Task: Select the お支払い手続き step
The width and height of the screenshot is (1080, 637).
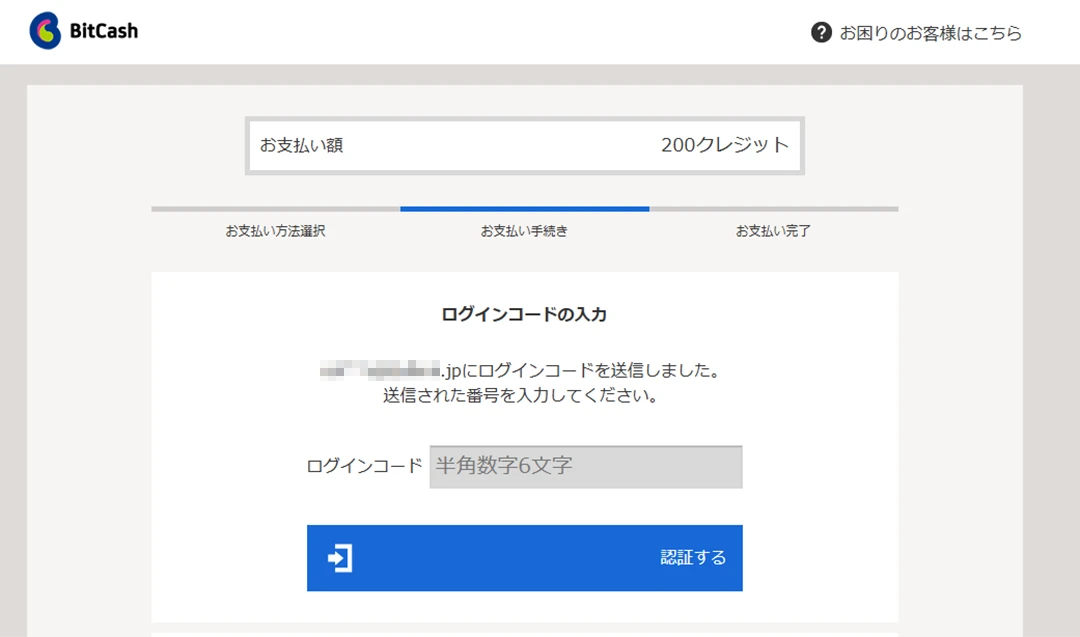Action: (524, 231)
